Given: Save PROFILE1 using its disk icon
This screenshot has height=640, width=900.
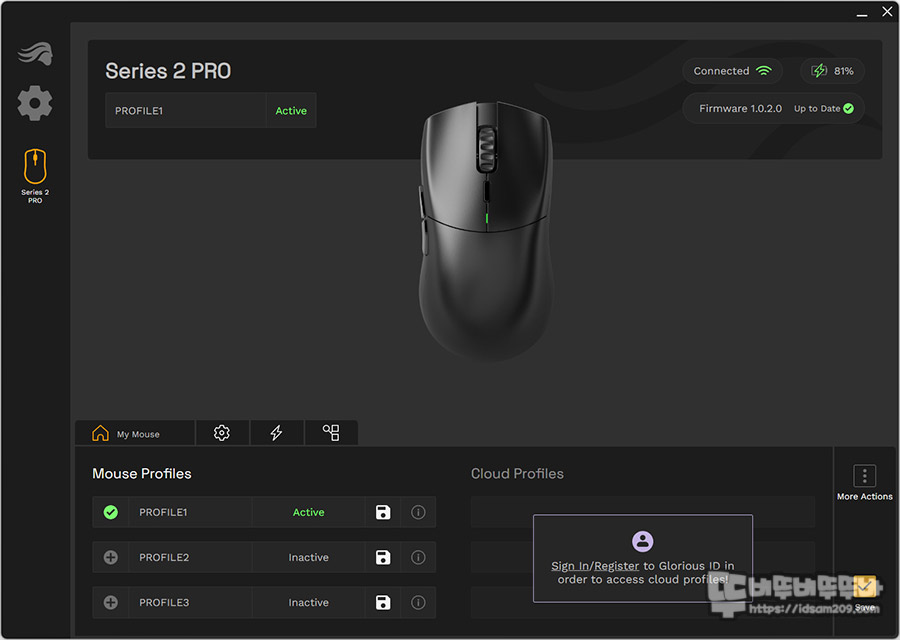Looking at the screenshot, I should point(383,512).
